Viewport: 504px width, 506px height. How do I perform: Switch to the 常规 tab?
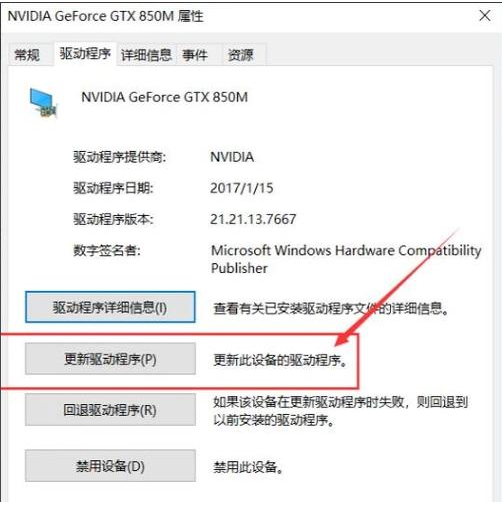(x=27, y=55)
